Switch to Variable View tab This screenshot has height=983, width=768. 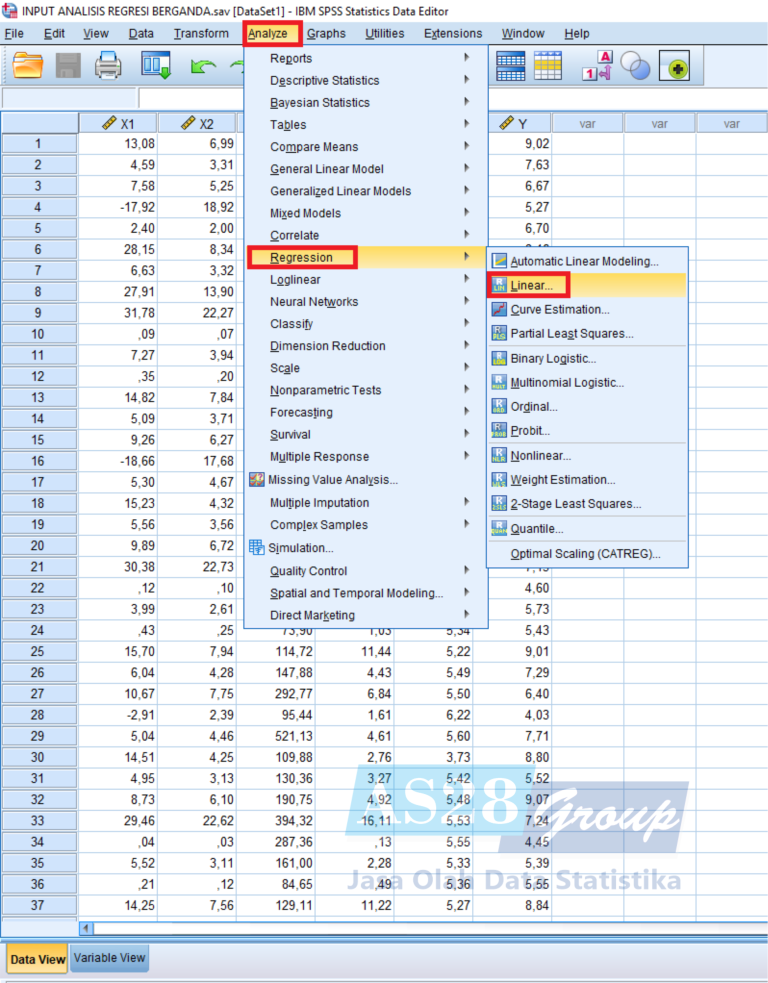[109, 958]
